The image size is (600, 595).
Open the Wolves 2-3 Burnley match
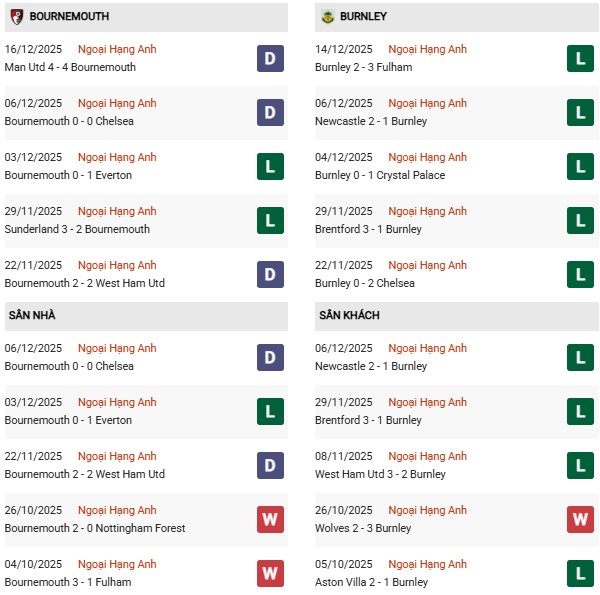pos(365,528)
